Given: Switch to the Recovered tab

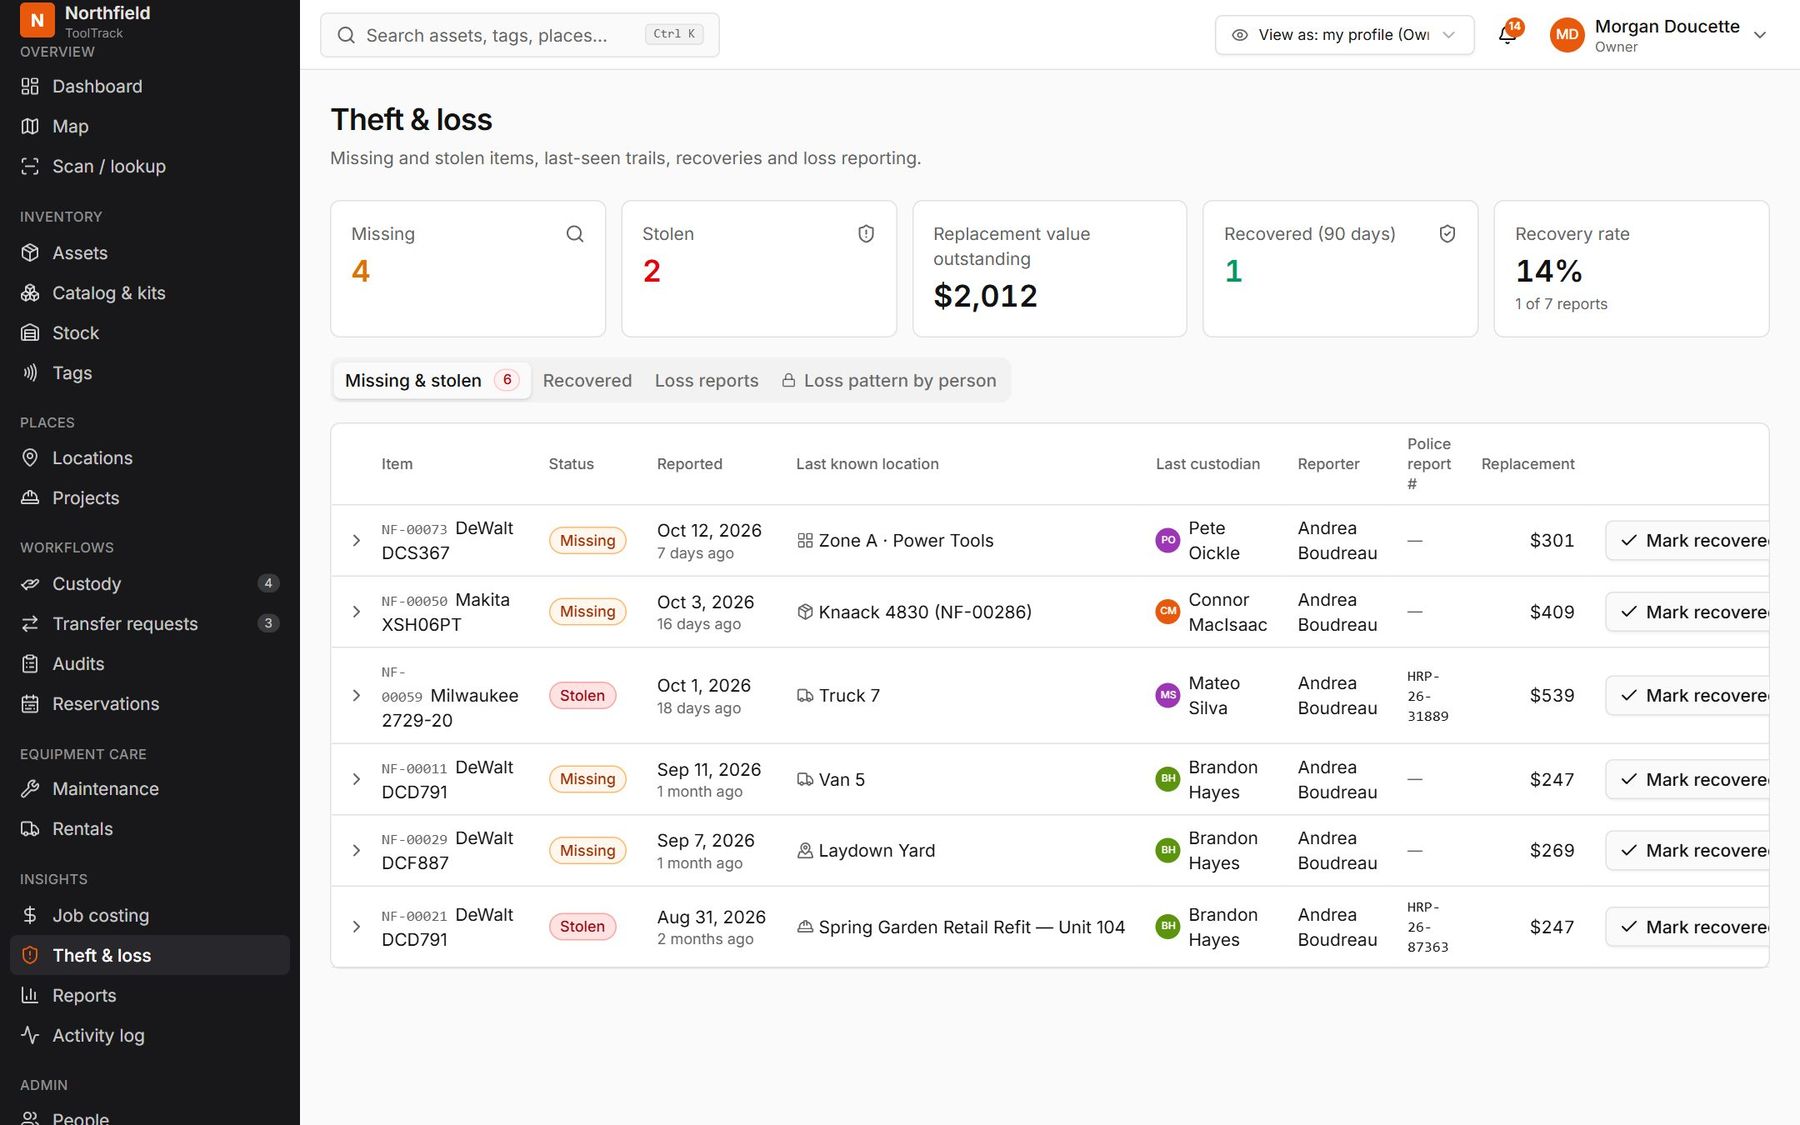Looking at the screenshot, I should [587, 380].
